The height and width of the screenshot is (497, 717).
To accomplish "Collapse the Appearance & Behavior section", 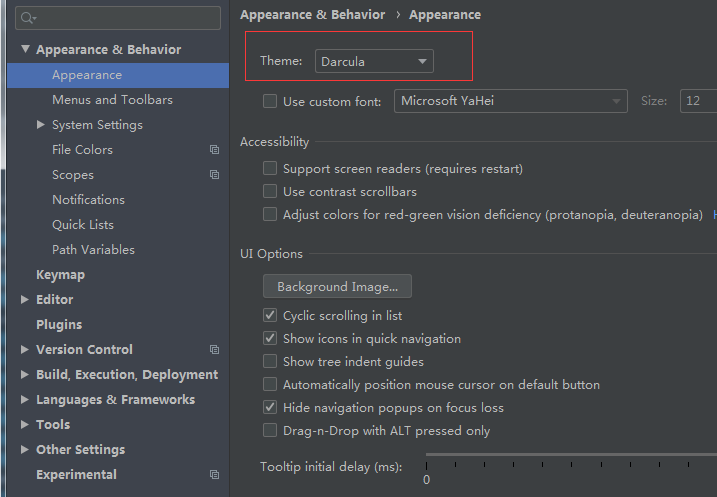I will [25, 50].
